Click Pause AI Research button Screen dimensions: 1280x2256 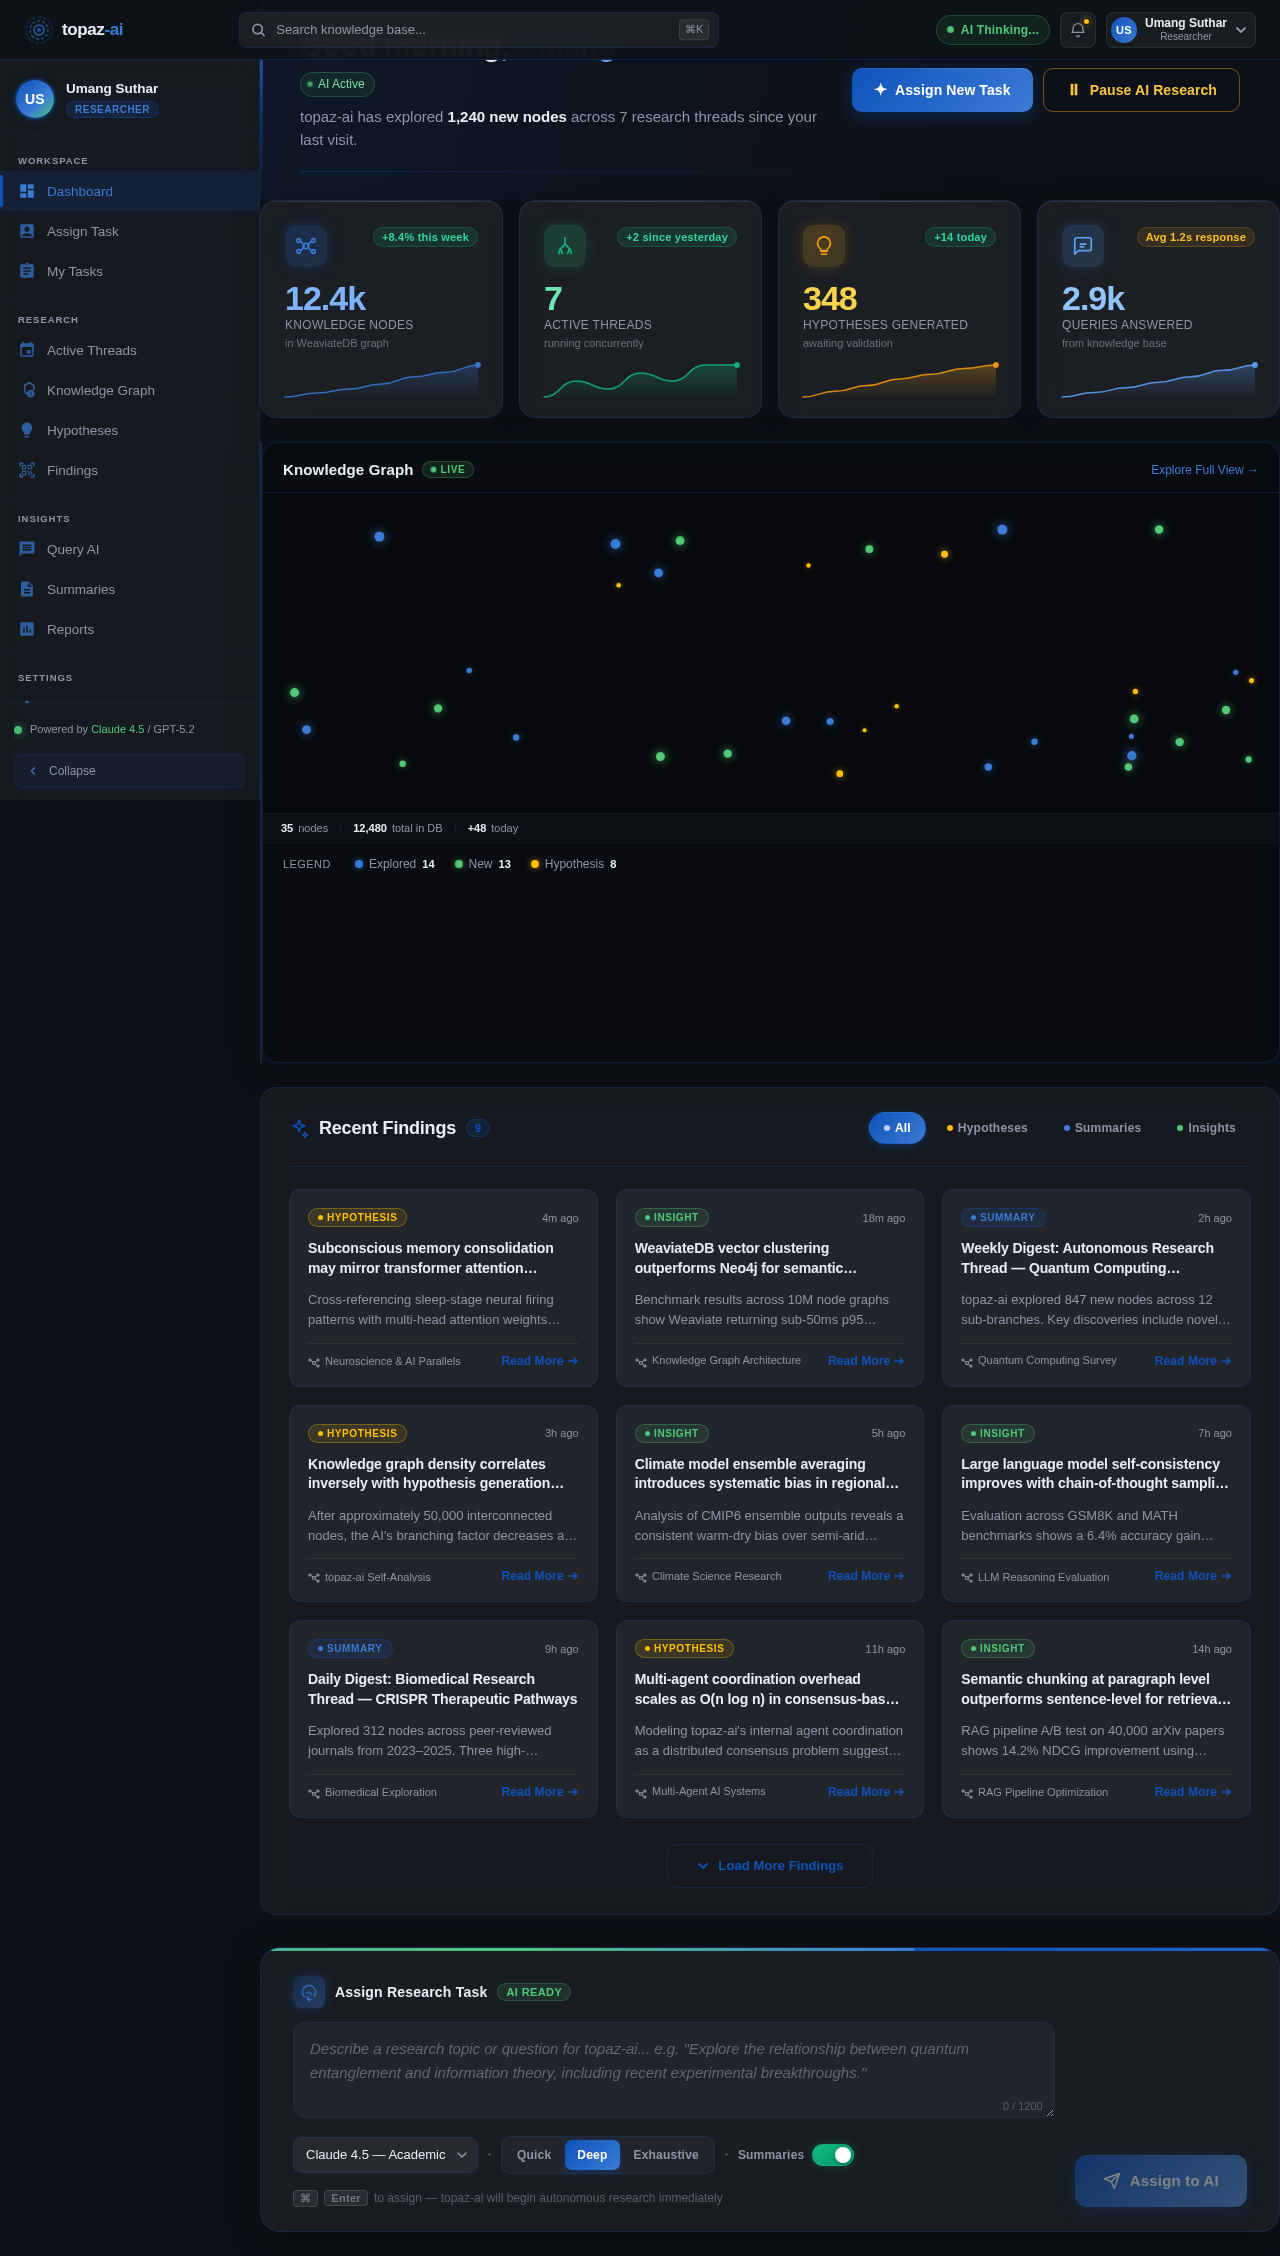click(x=1141, y=90)
